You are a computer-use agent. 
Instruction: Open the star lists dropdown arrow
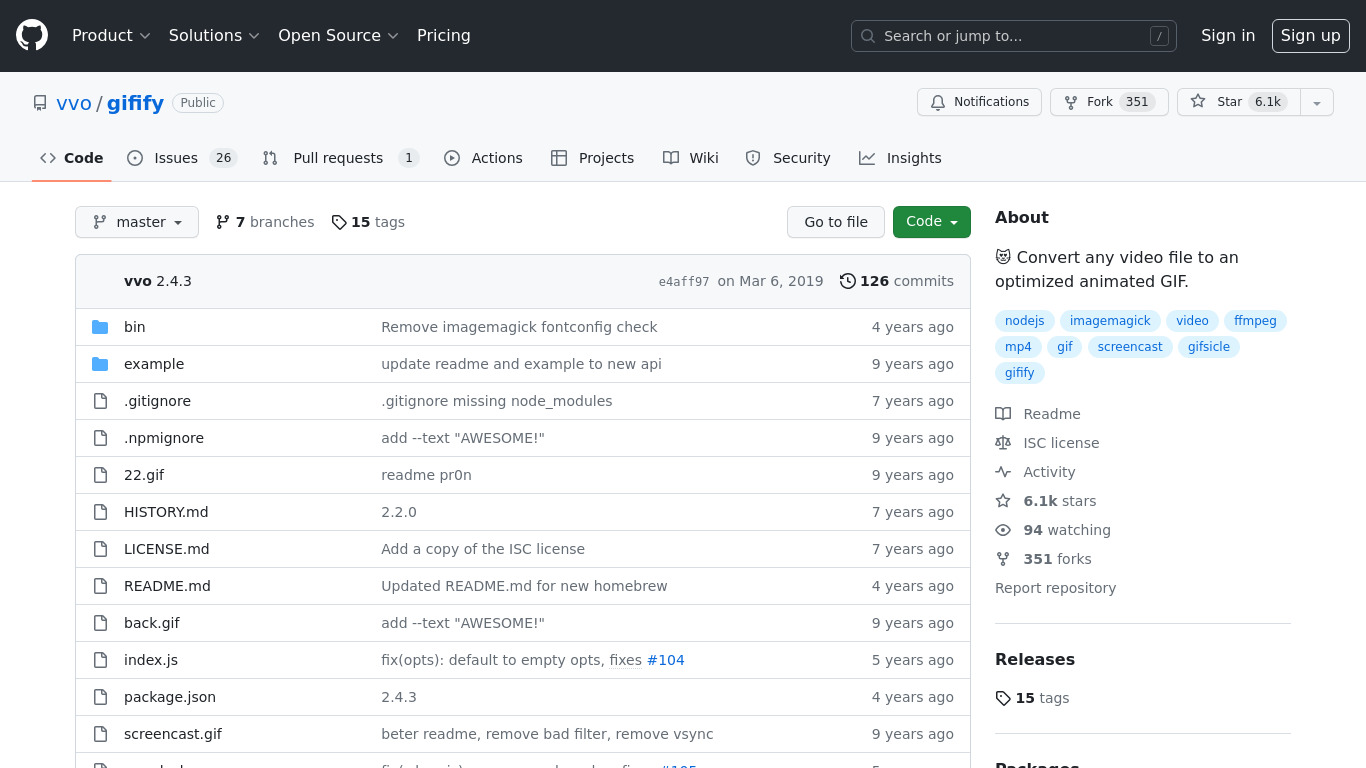coord(1317,102)
